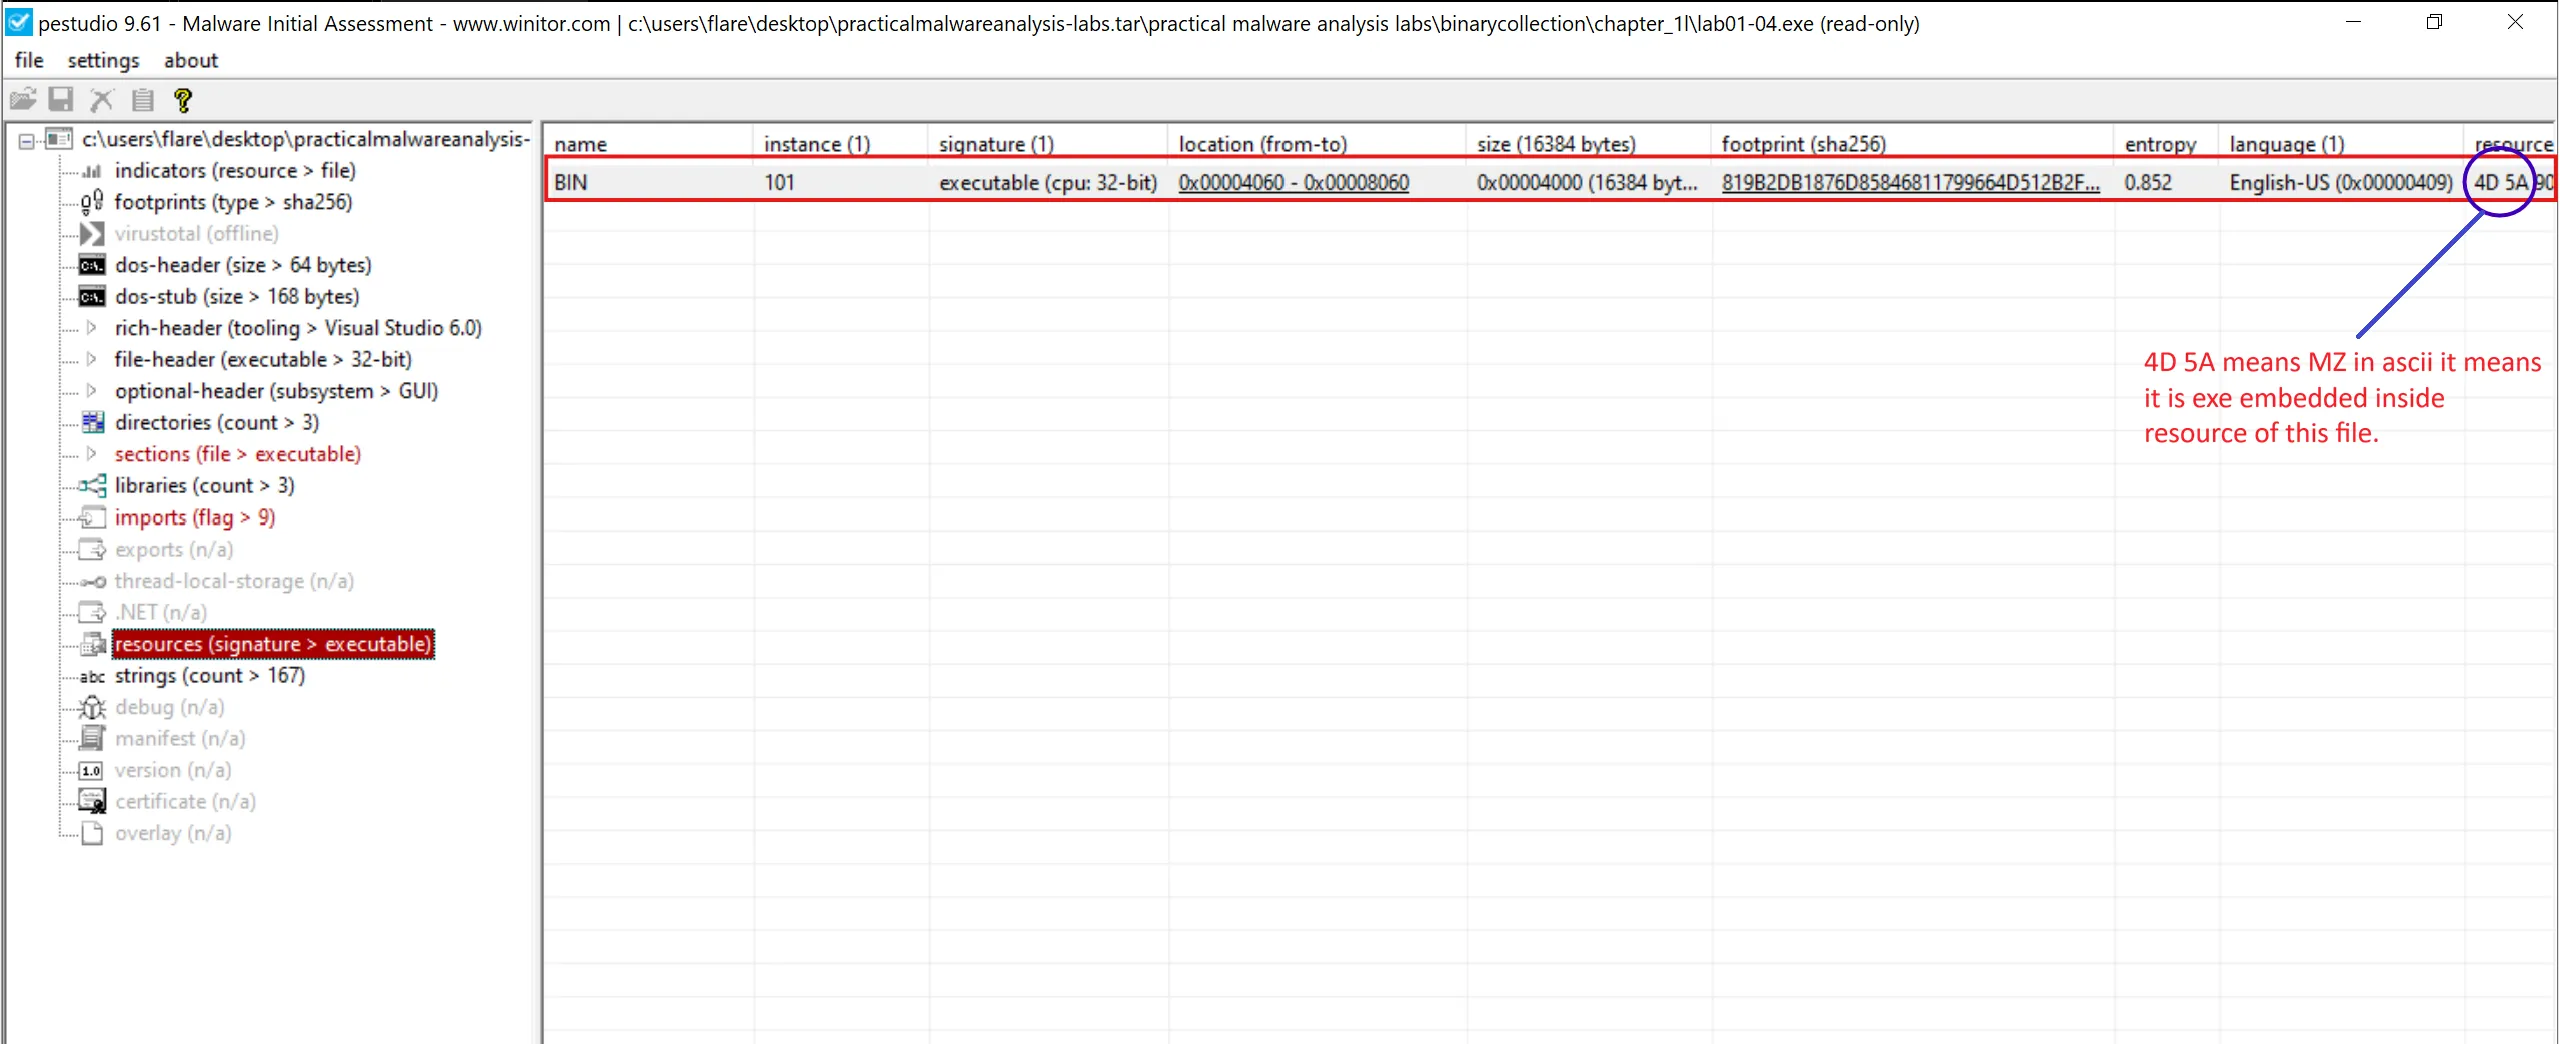Click the sha256 footprint hash link

pyautogui.click(x=1909, y=183)
